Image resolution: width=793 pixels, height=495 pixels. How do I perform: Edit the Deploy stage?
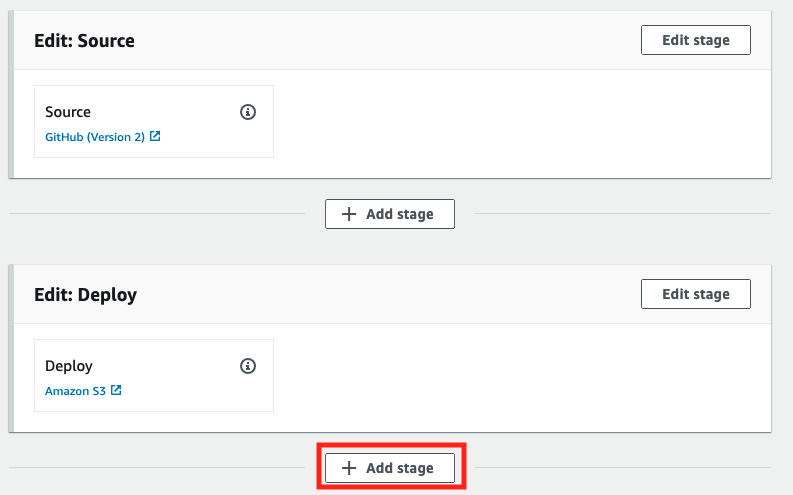point(696,294)
